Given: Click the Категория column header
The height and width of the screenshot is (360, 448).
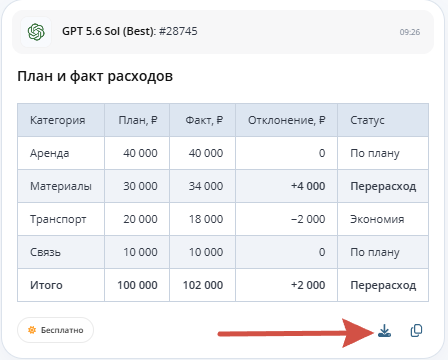Looking at the screenshot, I should 61,120.
